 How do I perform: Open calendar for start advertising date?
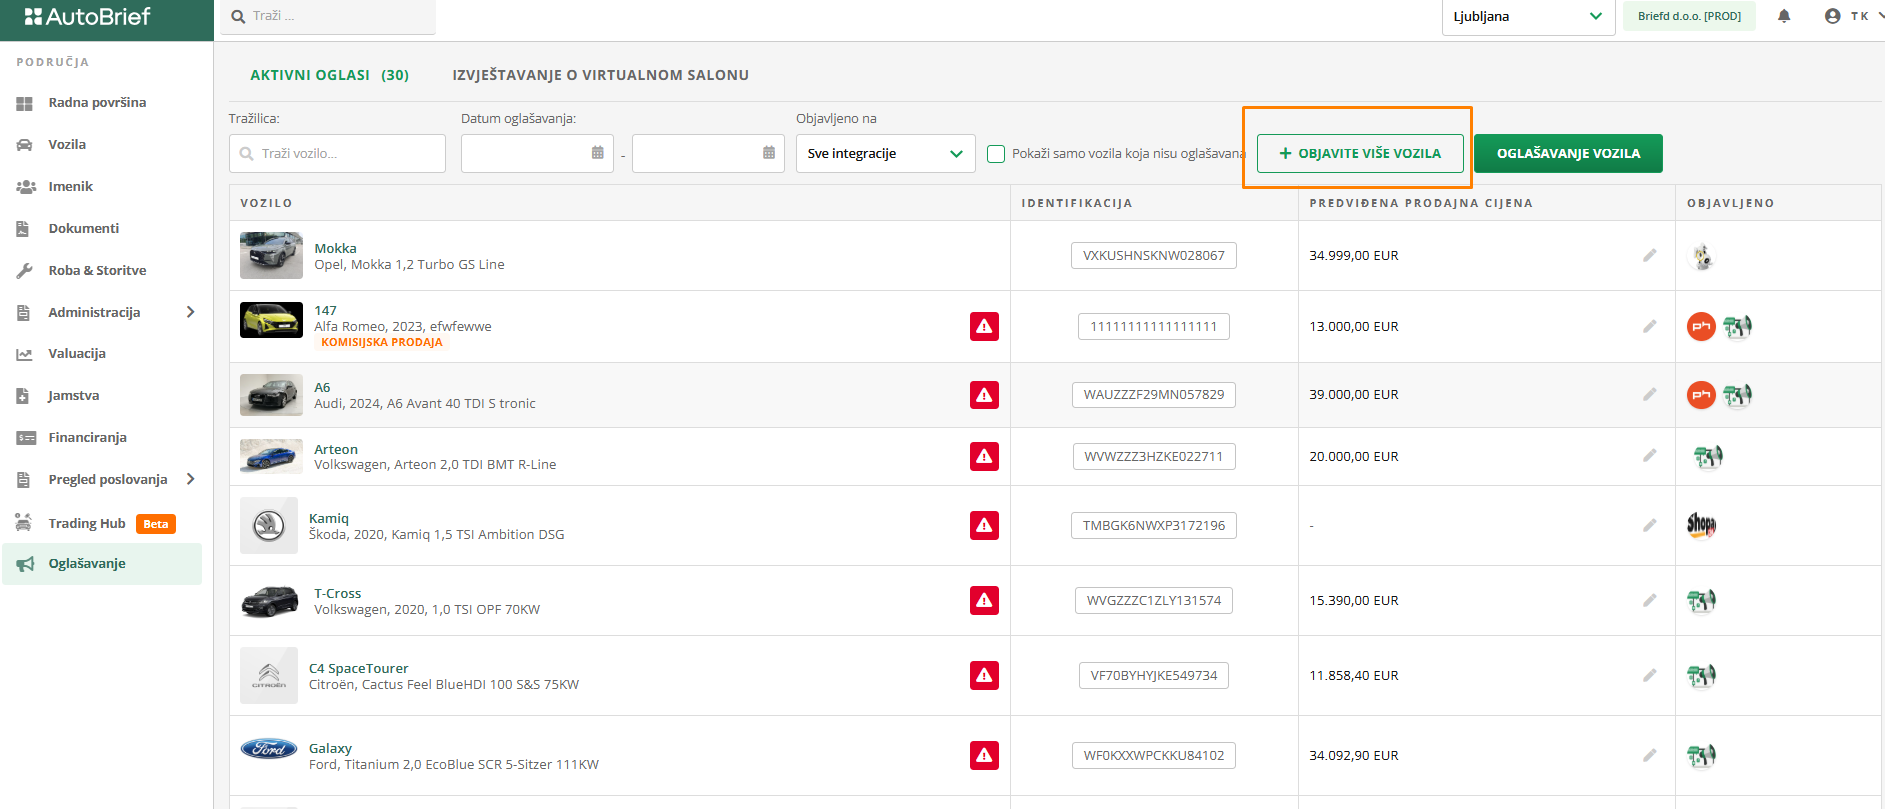(598, 153)
